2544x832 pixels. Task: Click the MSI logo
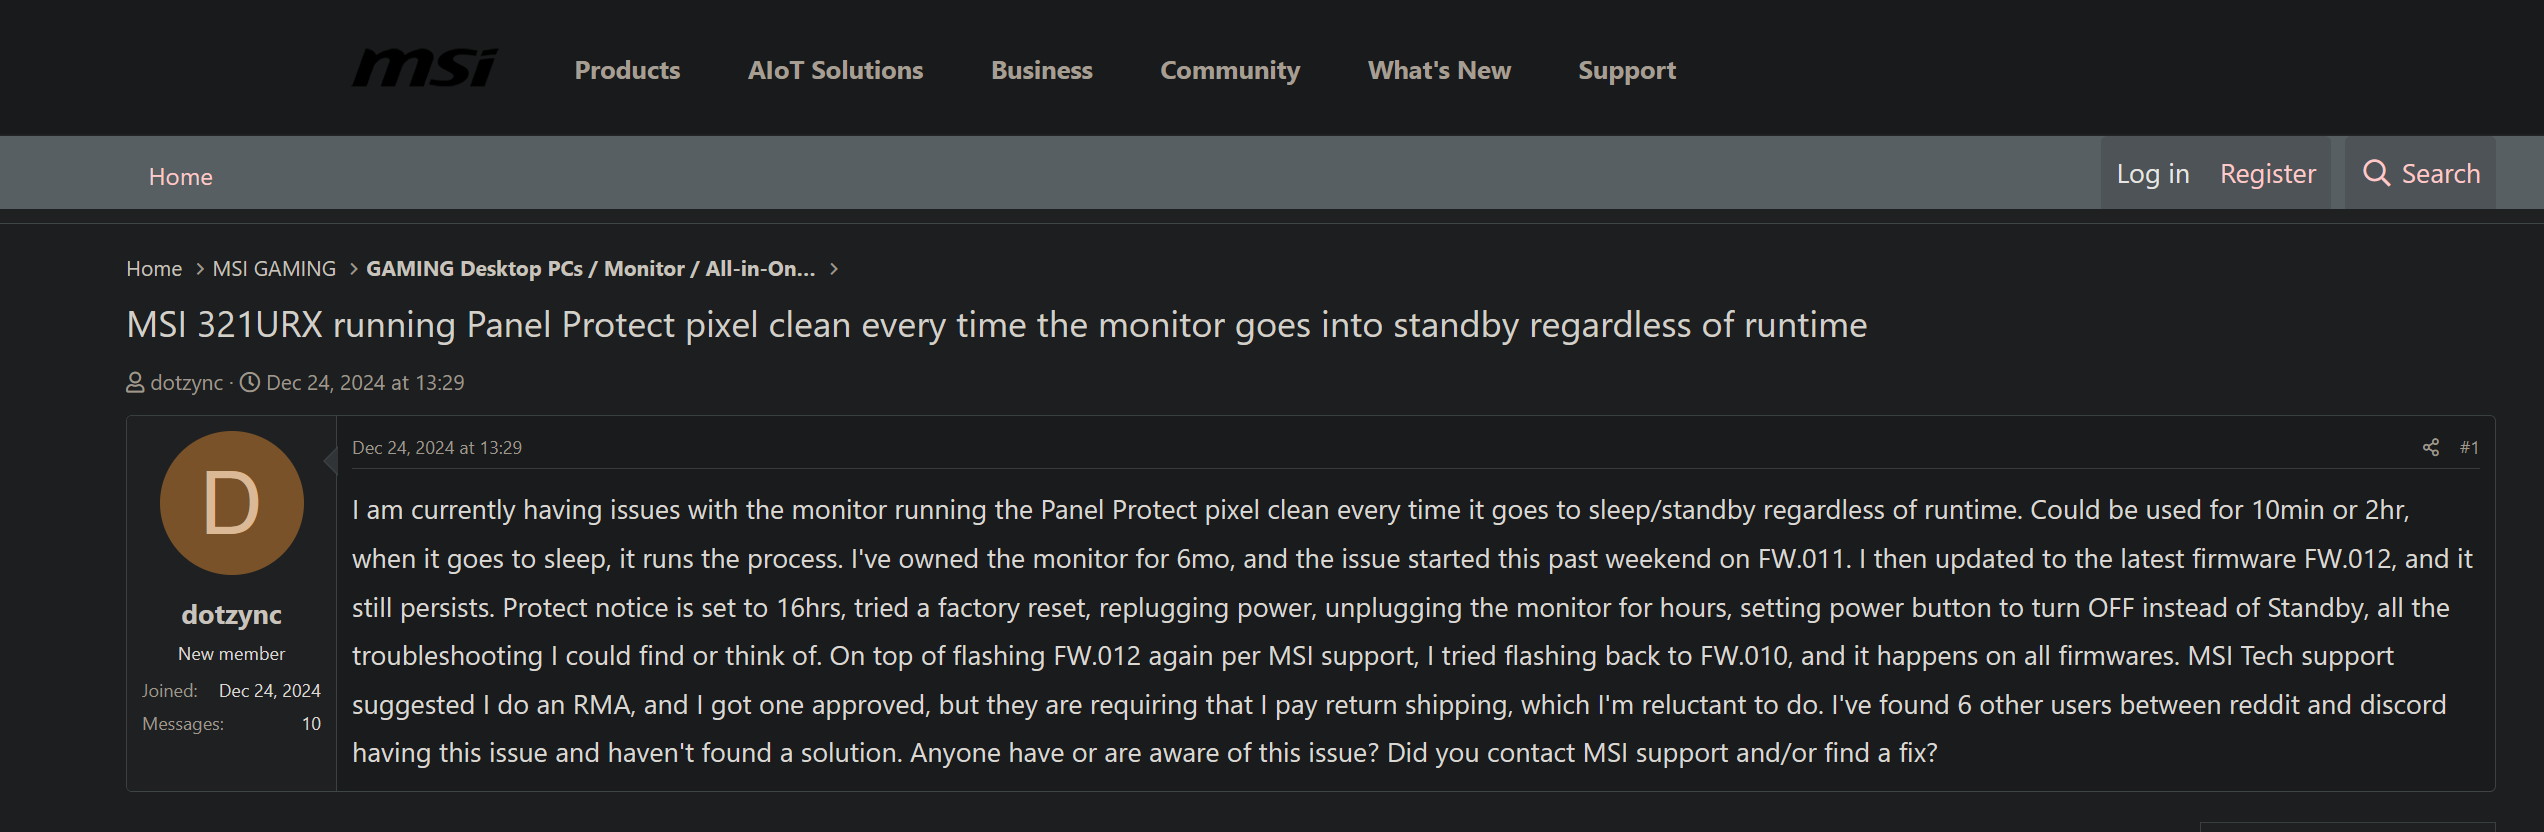424,68
